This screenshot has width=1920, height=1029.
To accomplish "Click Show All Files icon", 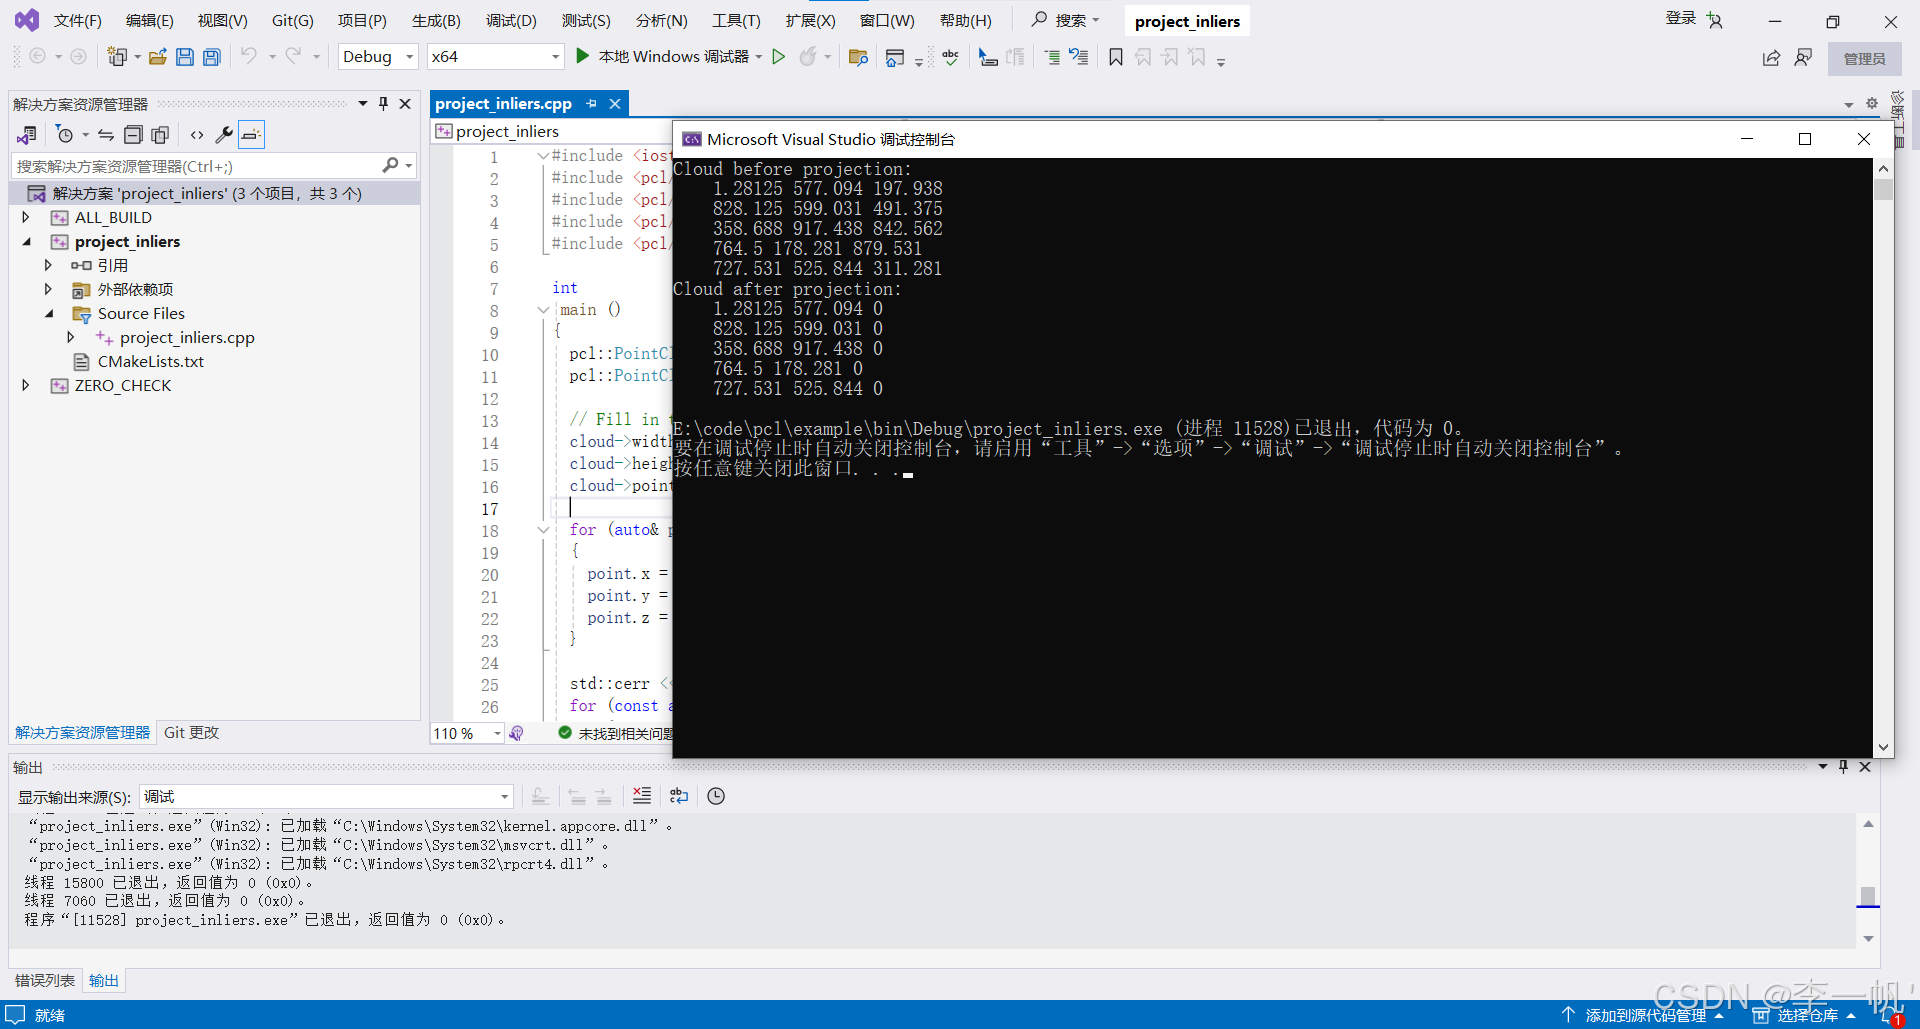I will (160, 134).
